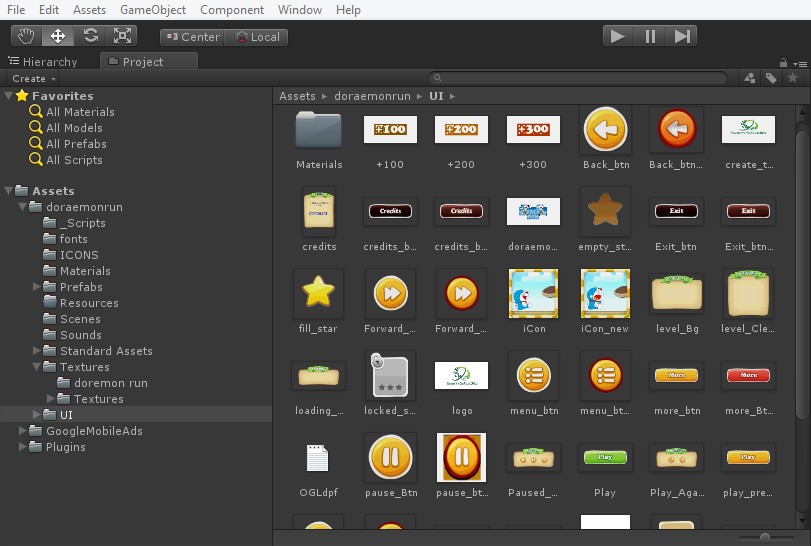Toggle pivot mode Center button
This screenshot has width=811, height=546.
coord(192,37)
